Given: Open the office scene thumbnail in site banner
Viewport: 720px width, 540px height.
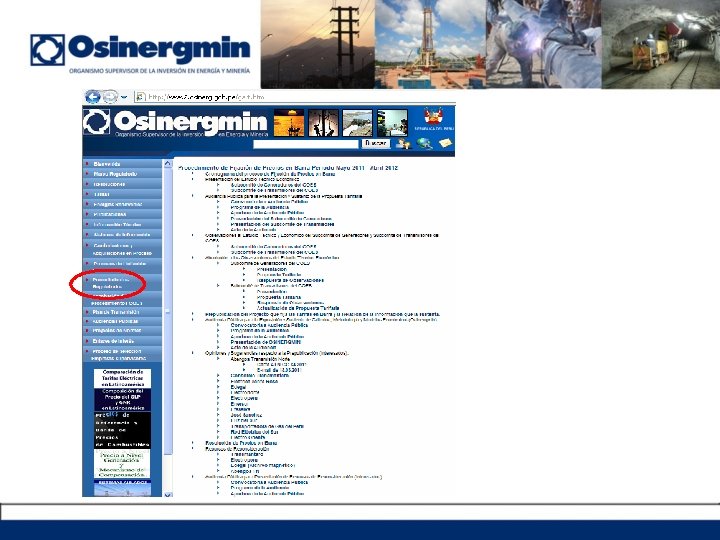Looking at the screenshot, I should [392, 123].
